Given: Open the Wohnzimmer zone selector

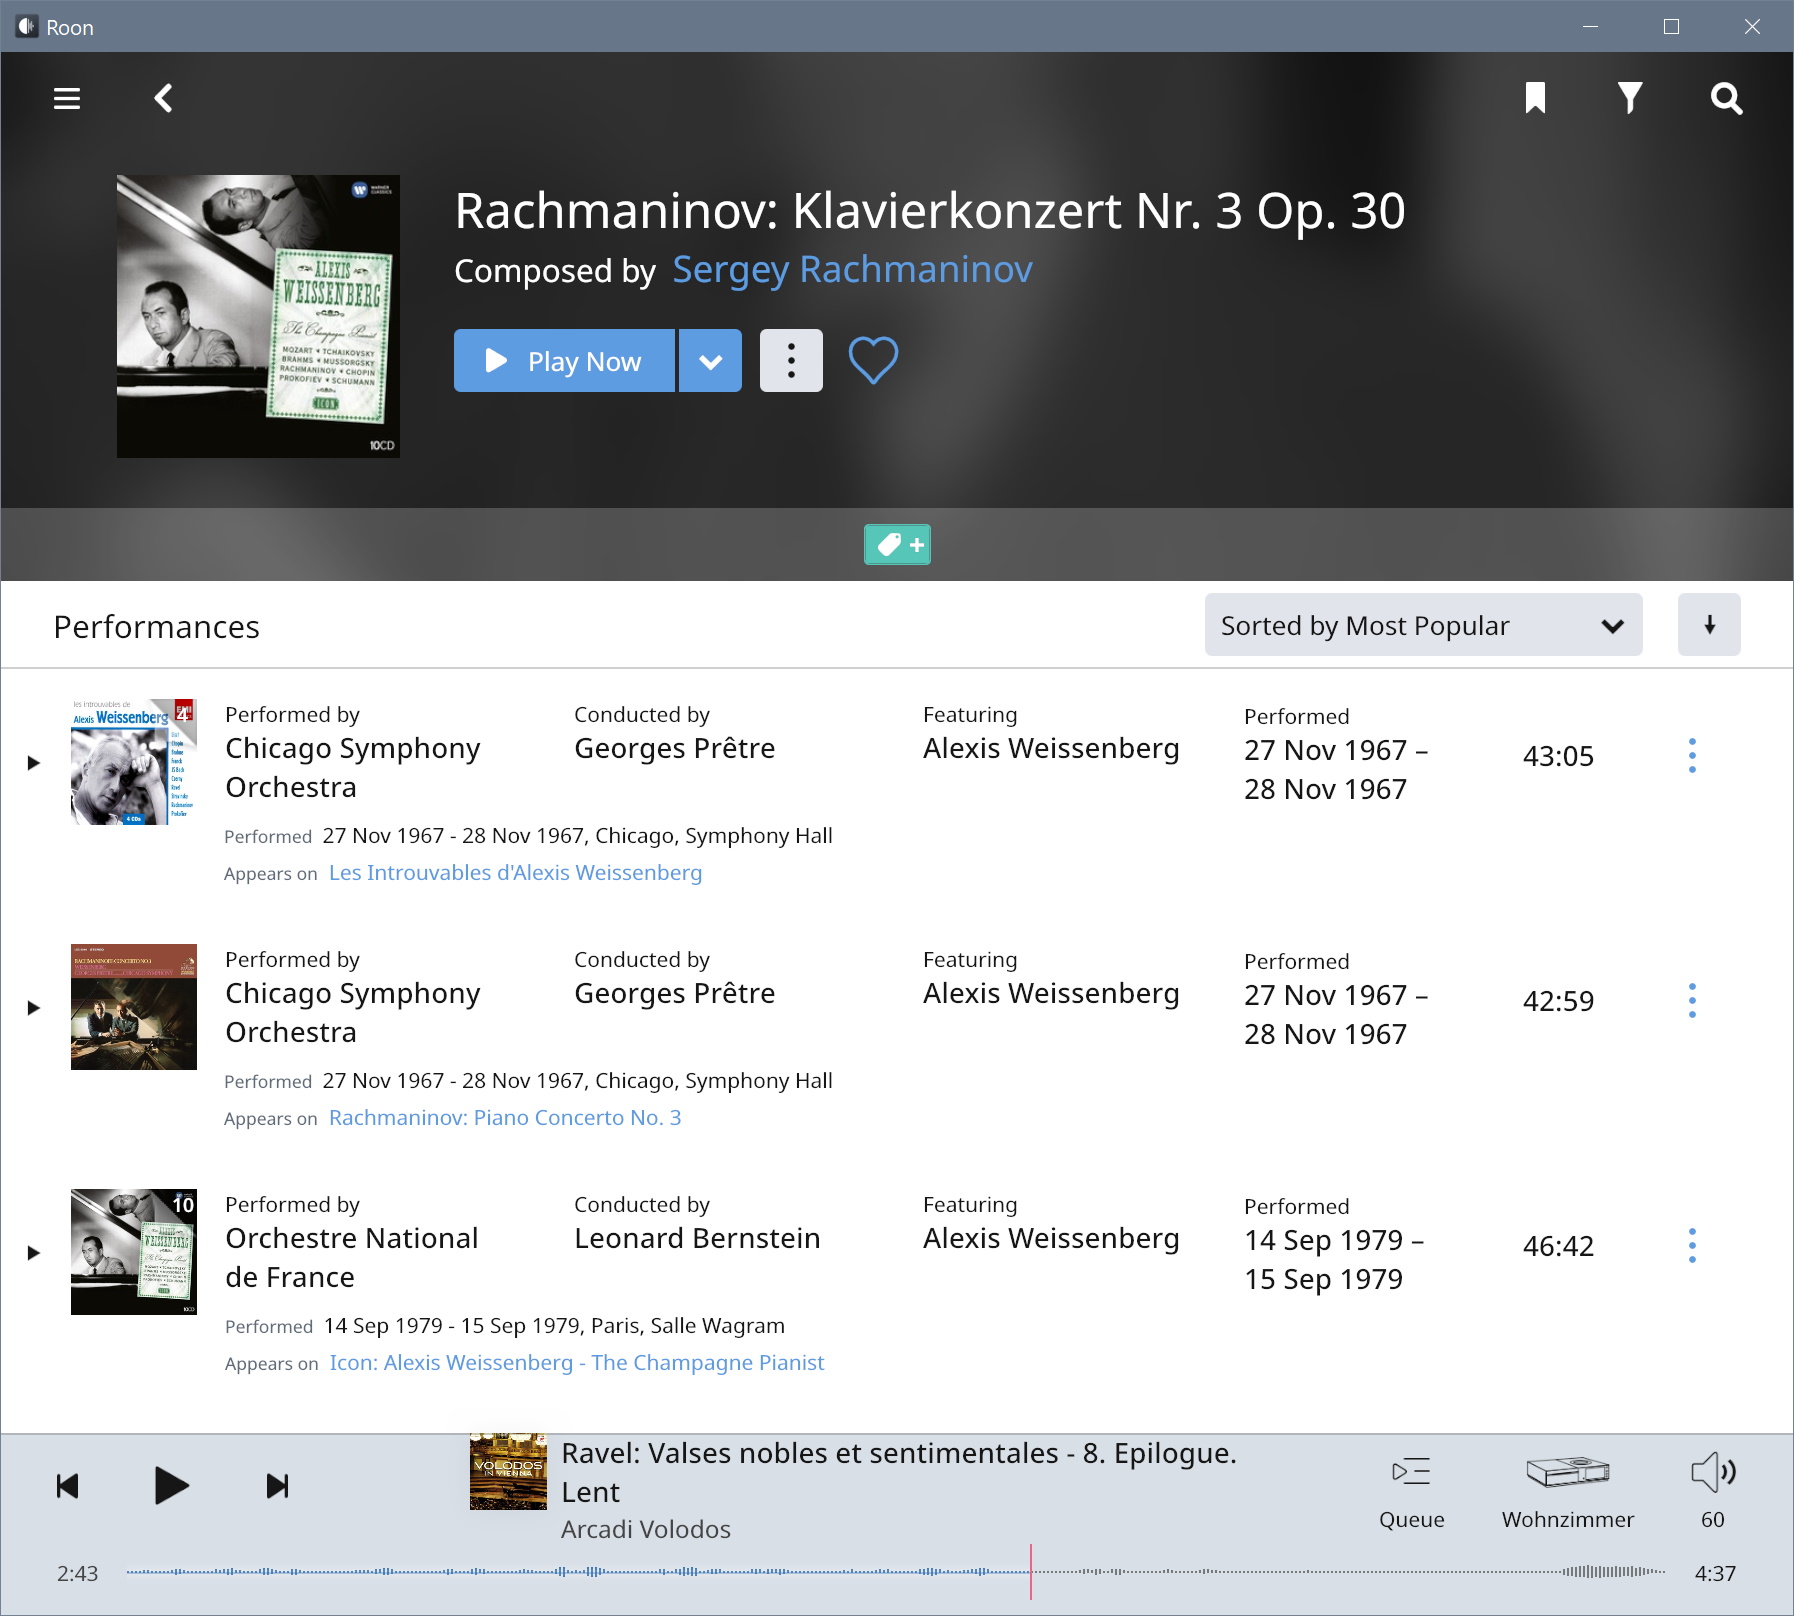Looking at the screenshot, I should click(1567, 1493).
